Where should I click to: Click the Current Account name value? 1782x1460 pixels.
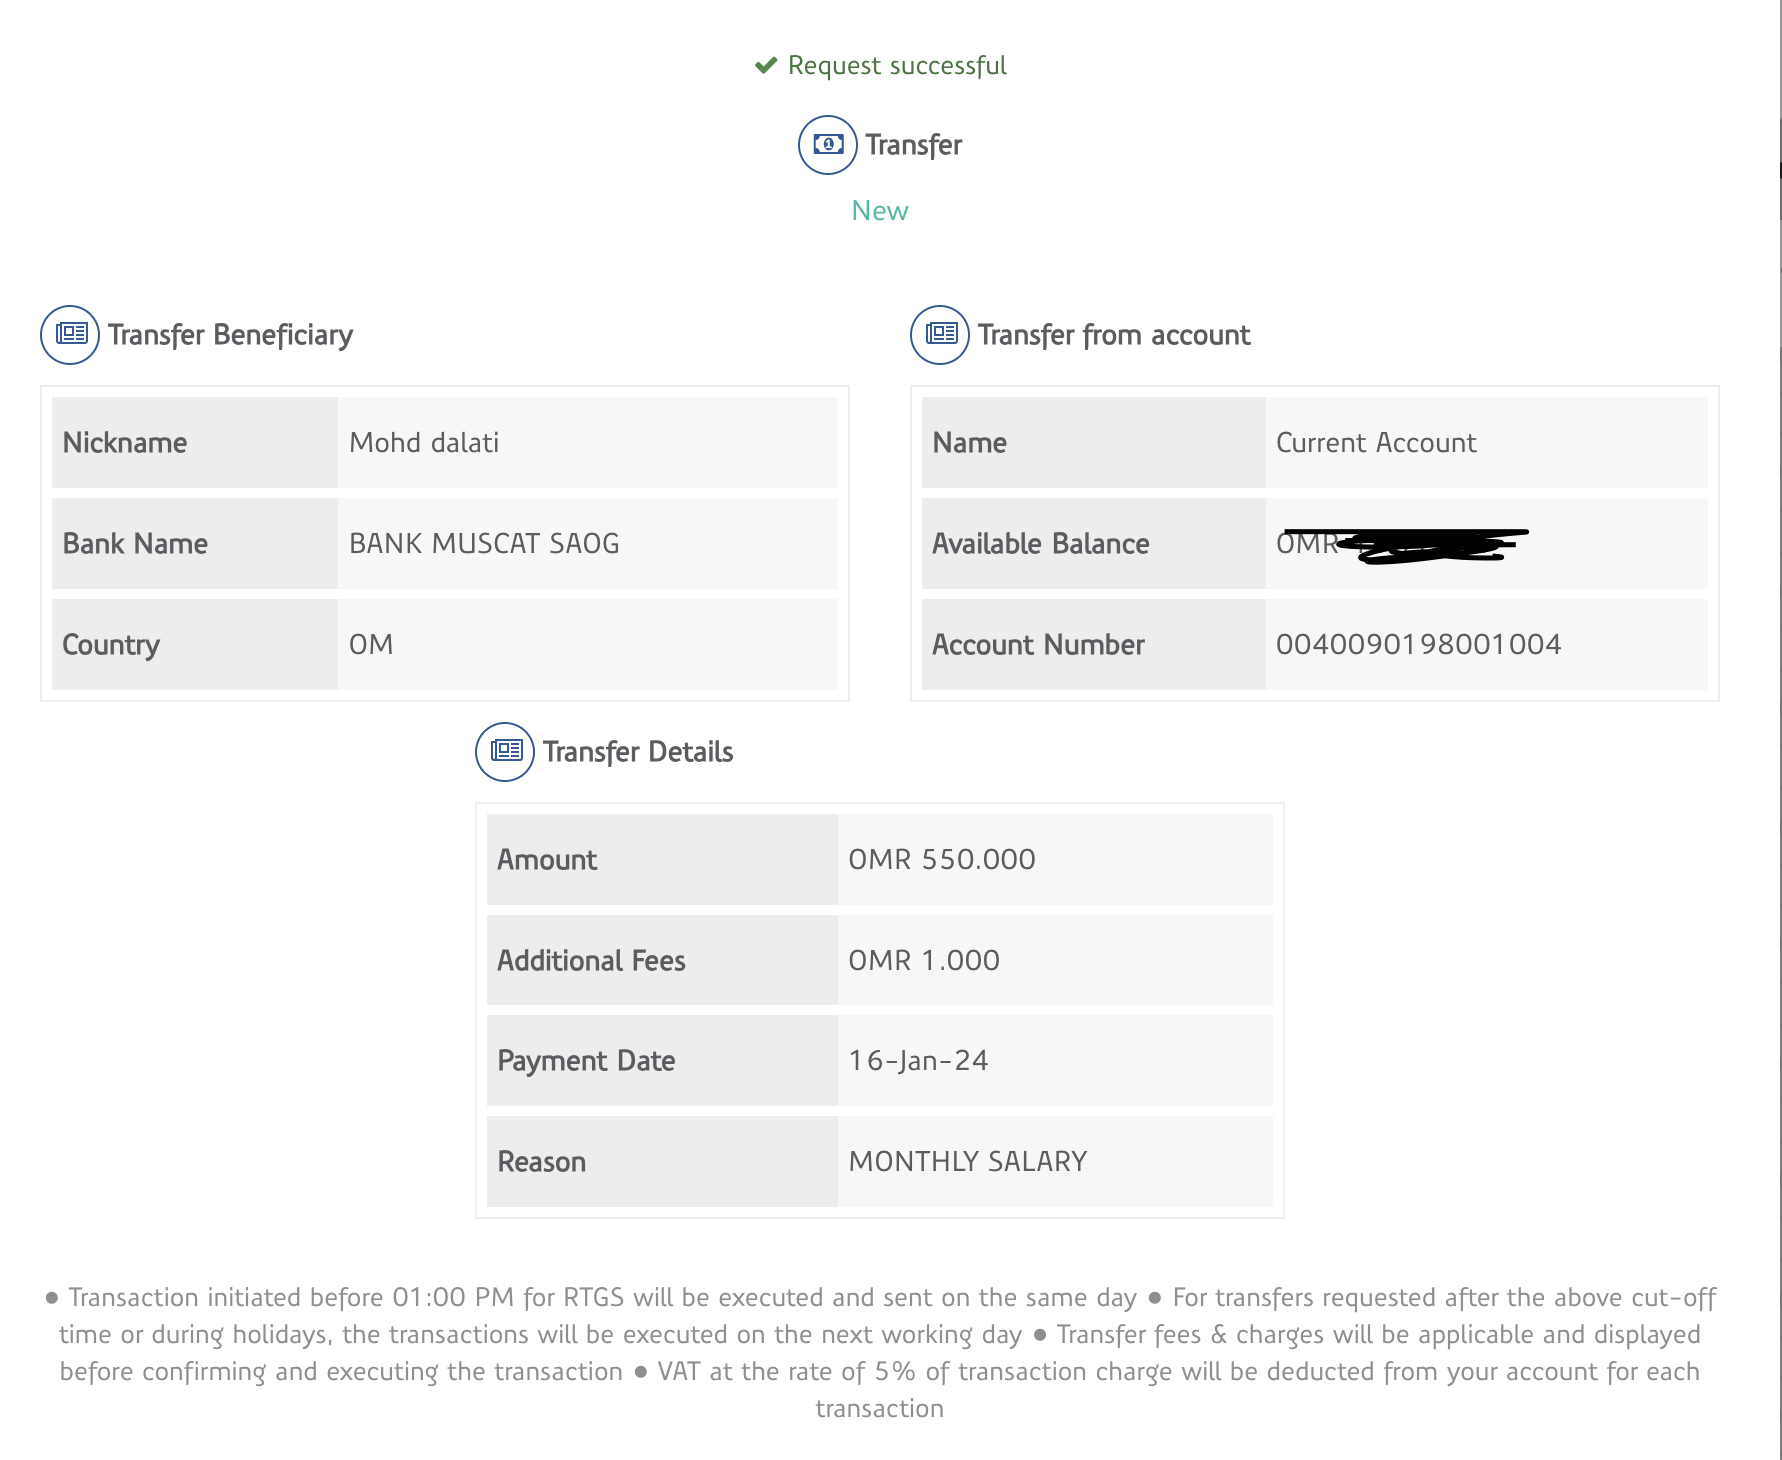(x=1376, y=443)
